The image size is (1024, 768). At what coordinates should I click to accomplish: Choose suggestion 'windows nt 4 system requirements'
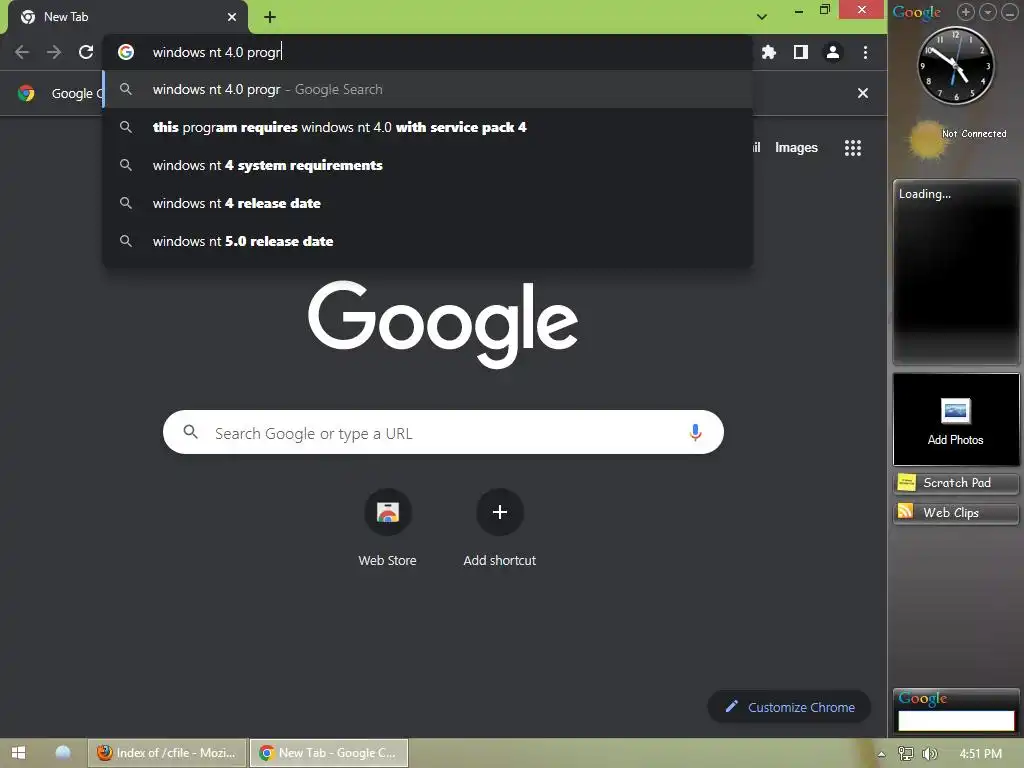pyautogui.click(x=428, y=165)
